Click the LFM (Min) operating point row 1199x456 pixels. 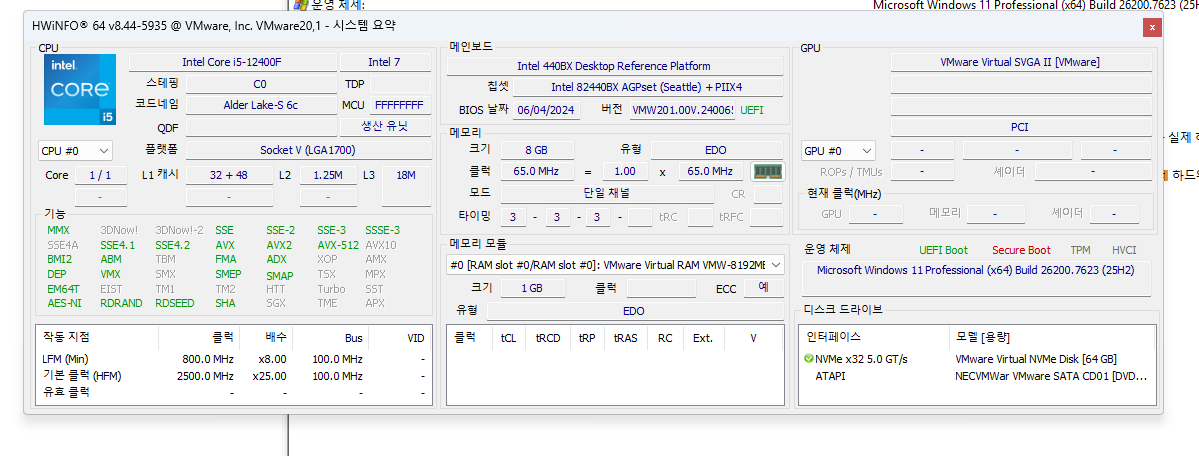pos(233,359)
